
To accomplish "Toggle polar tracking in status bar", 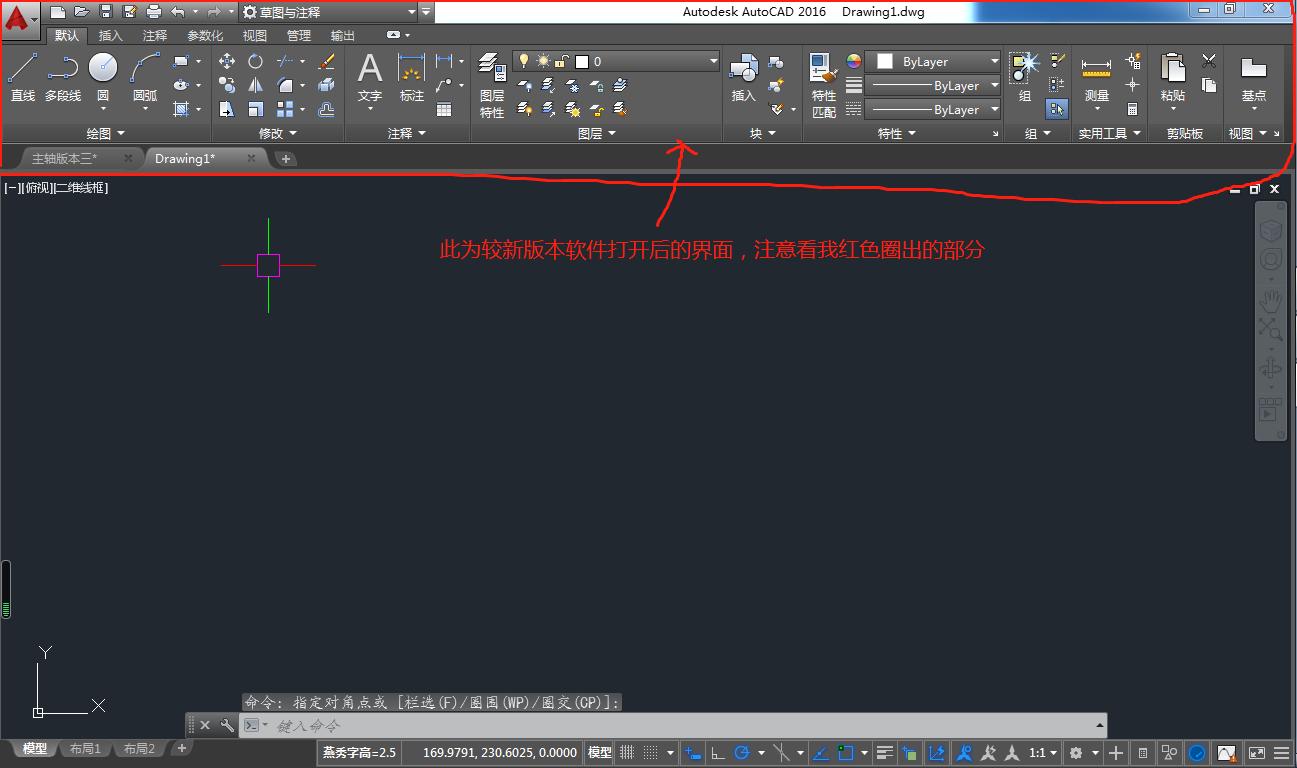I will click(x=742, y=752).
